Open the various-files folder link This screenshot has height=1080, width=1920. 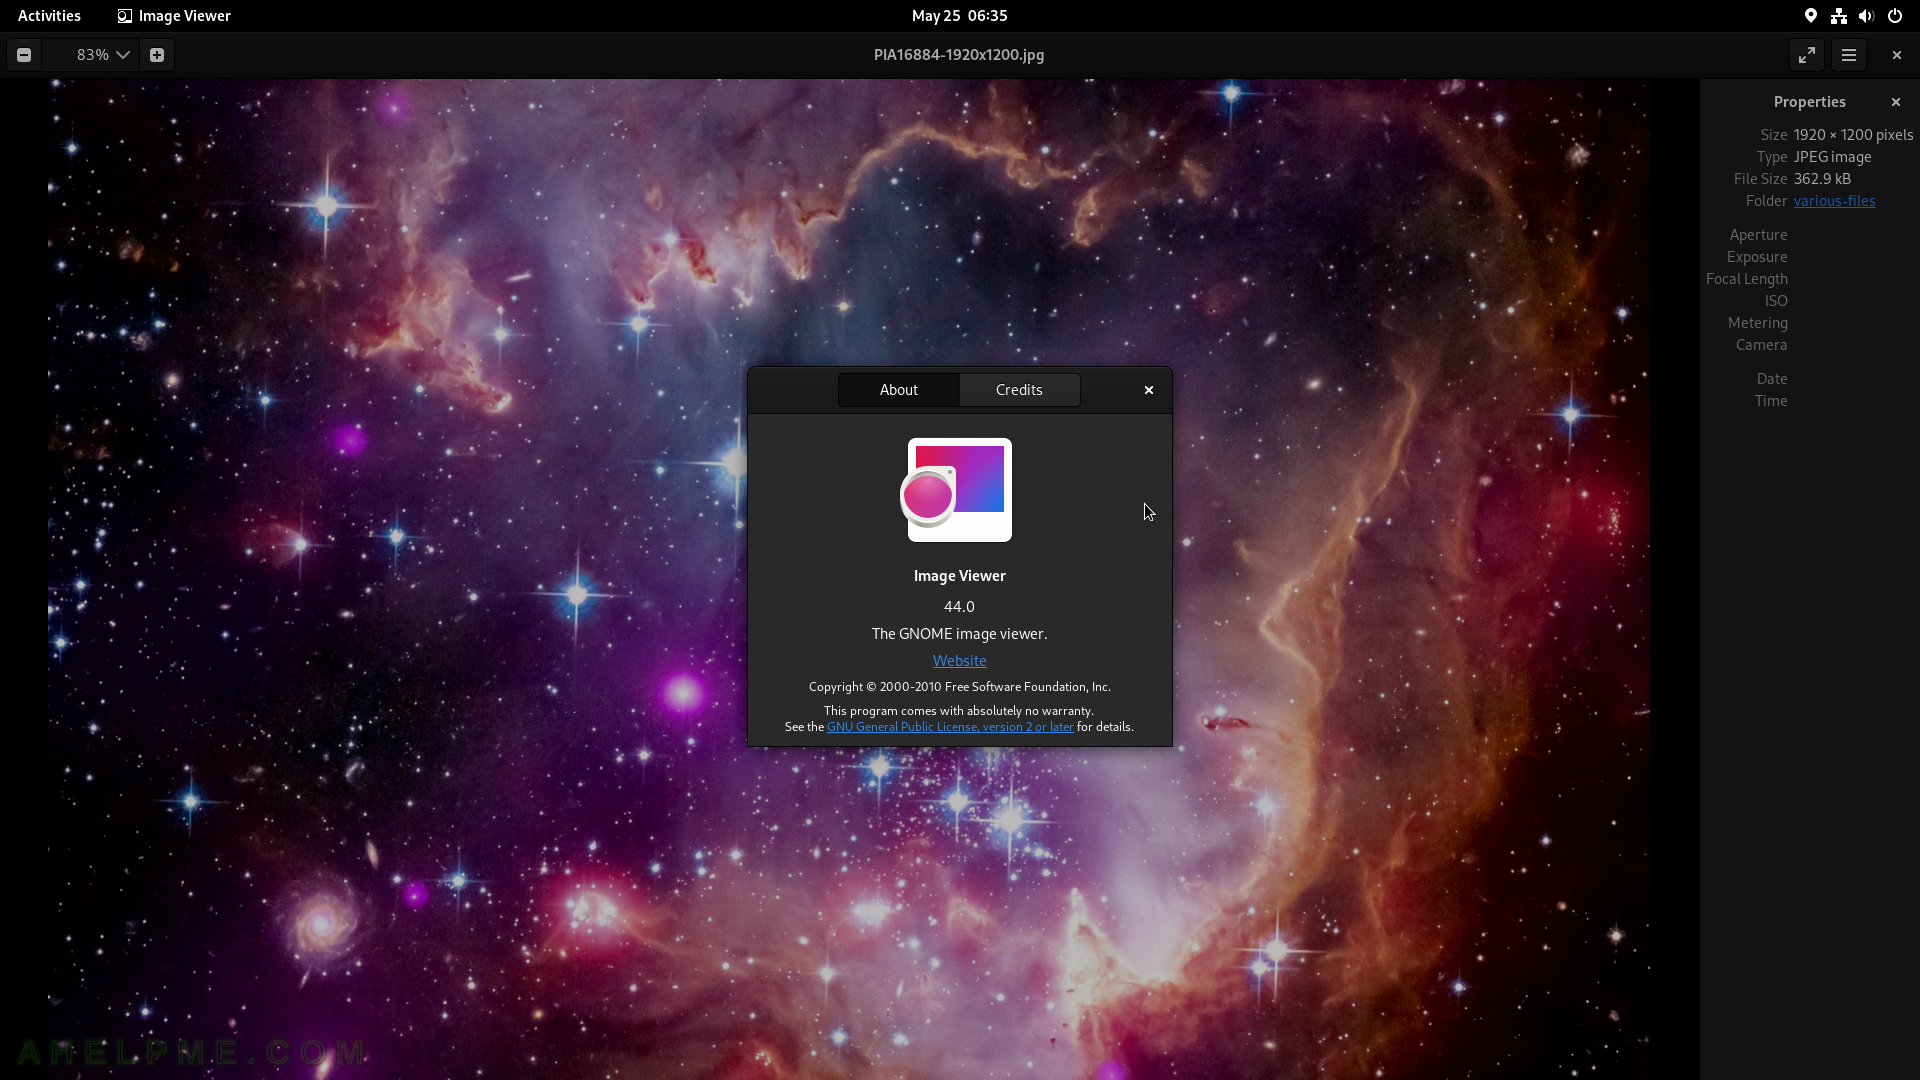click(x=1834, y=201)
